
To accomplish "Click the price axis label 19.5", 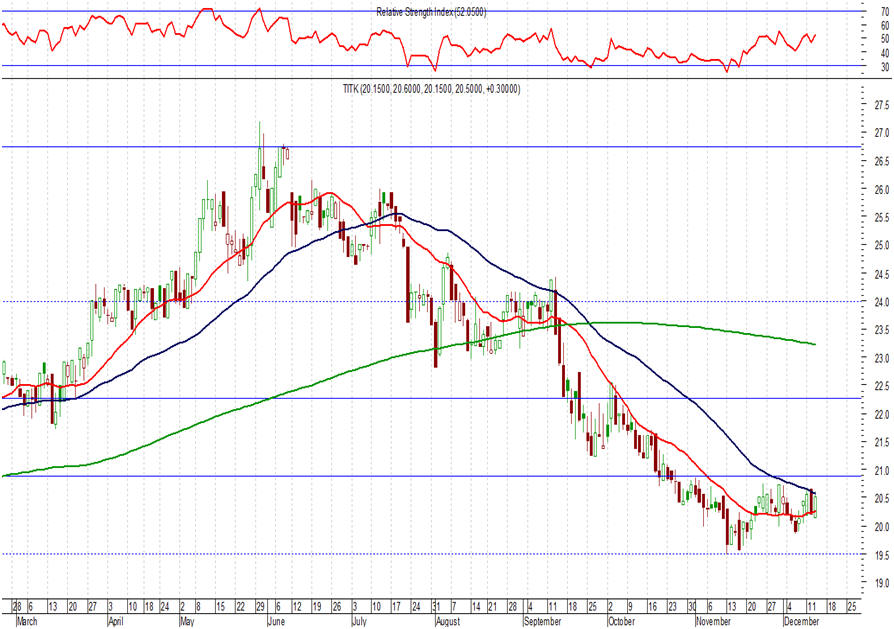I will [x=881, y=555].
